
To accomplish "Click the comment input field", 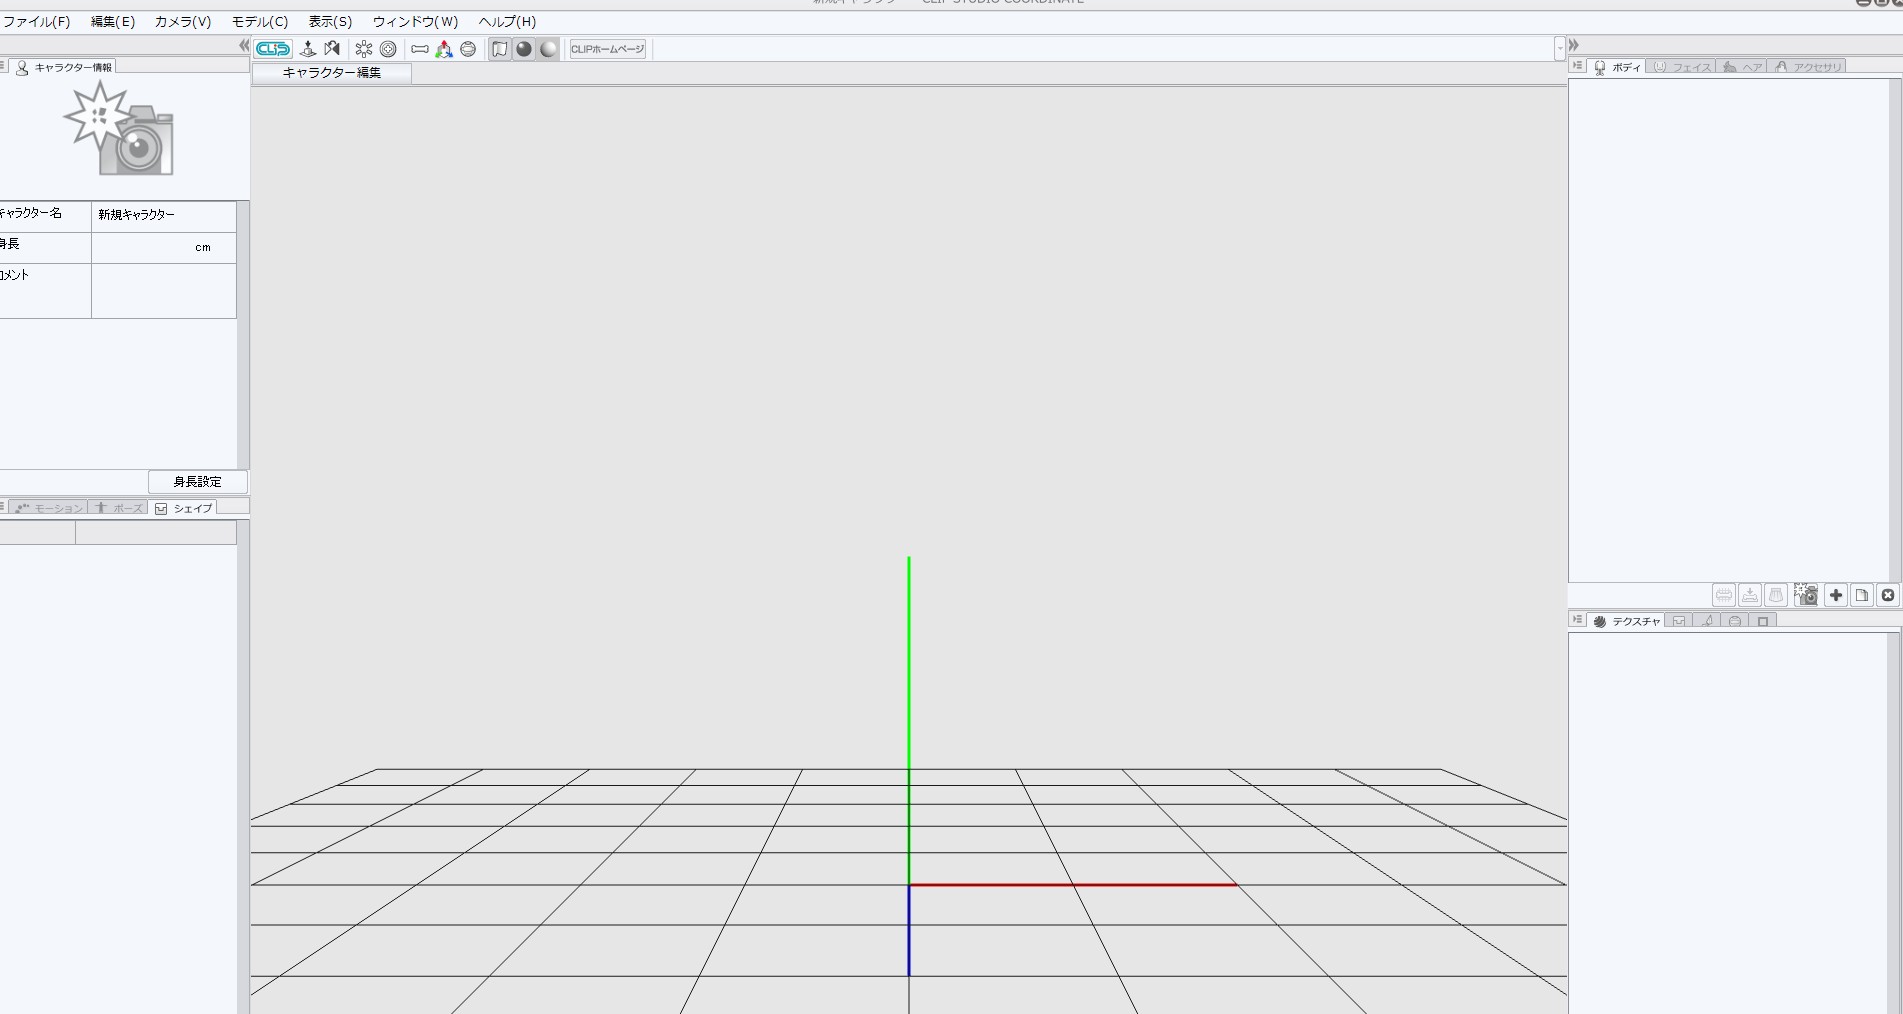I will pos(164,291).
